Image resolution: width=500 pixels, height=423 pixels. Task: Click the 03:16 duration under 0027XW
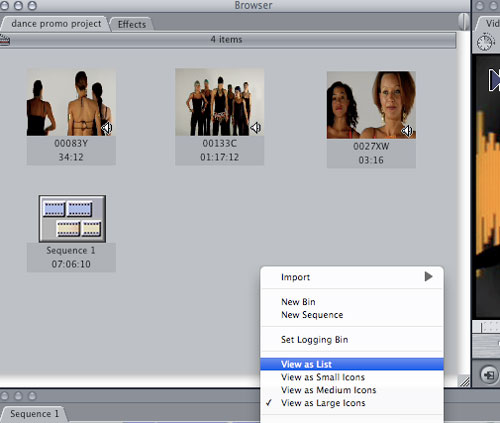pyautogui.click(x=371, y=160)
